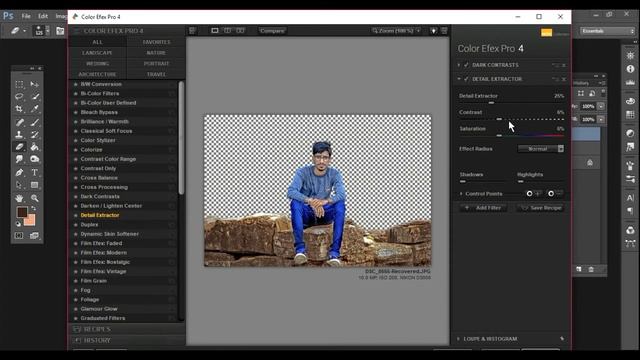Open the Essentials workspace dropdown in Photoshop

607,31
